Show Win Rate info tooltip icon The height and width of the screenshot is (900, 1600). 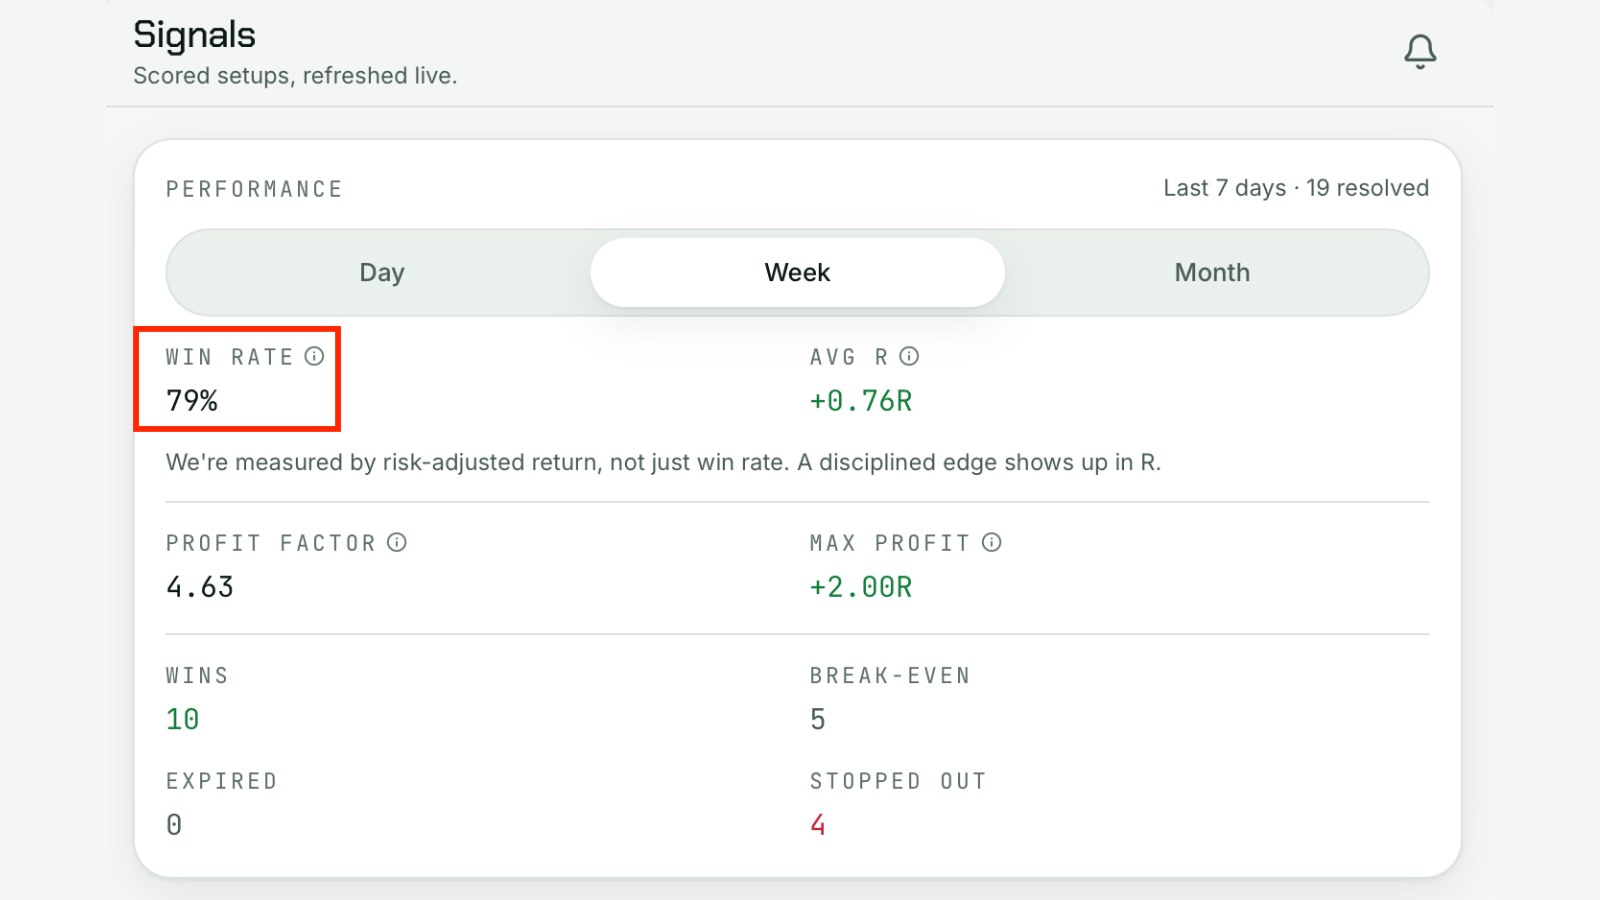314,356
